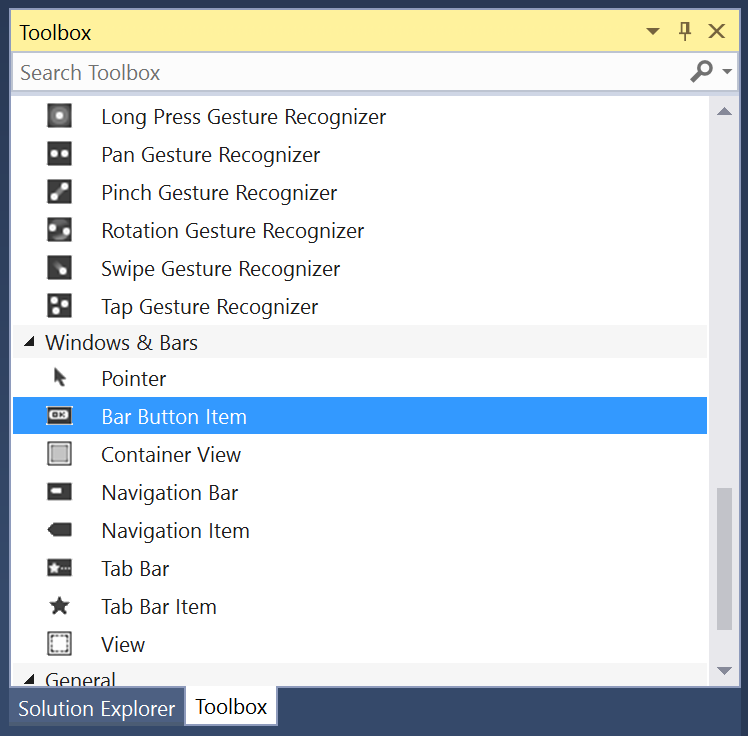Click the Navigation Bar icon

59,492
